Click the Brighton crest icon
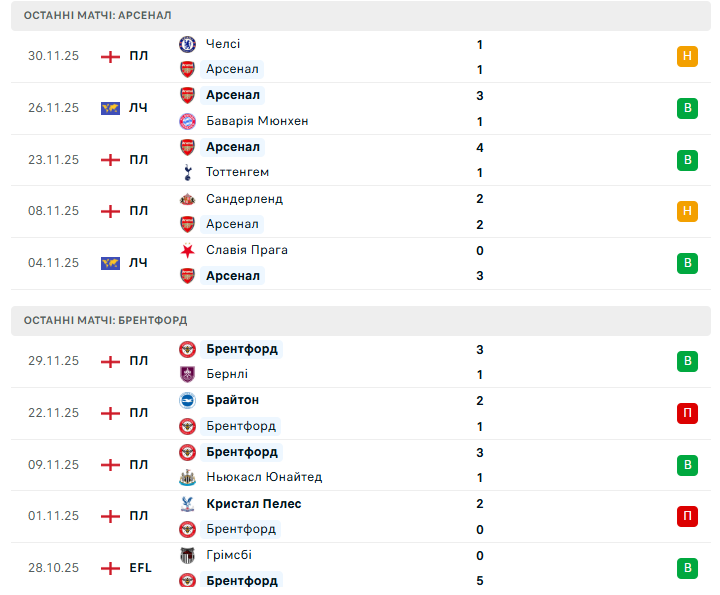Image resolution: width=720 pixels, height=595 pixels. click(187, 400)
